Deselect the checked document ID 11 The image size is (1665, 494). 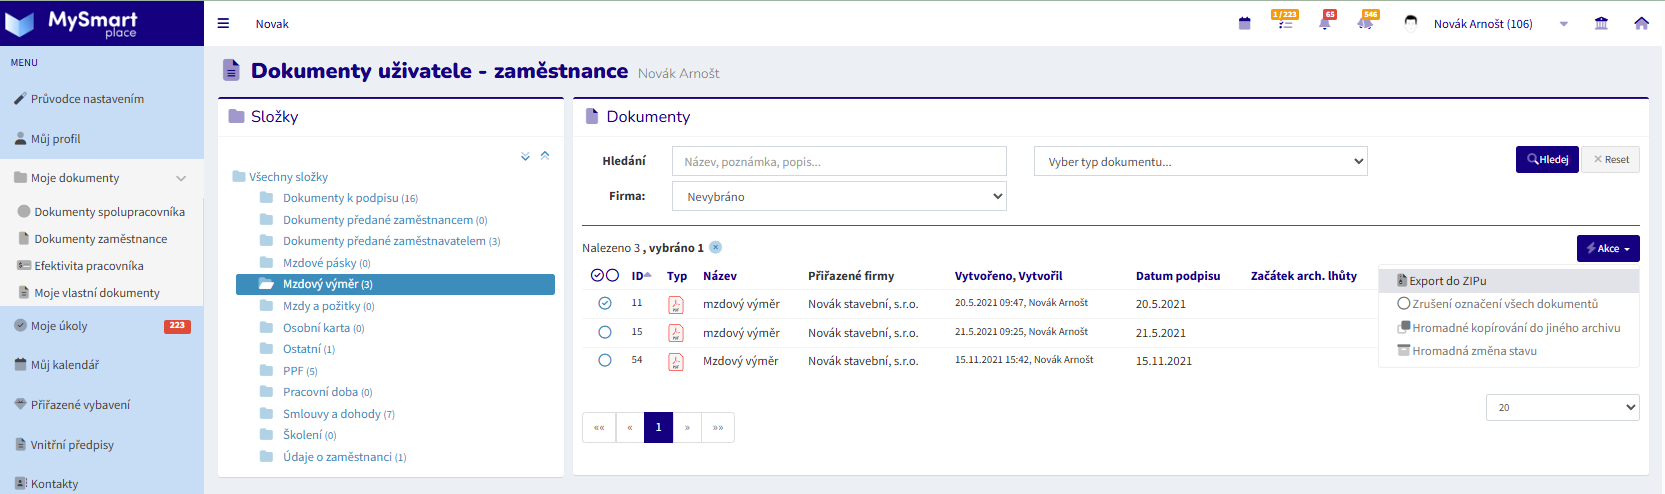click(605, 303)
